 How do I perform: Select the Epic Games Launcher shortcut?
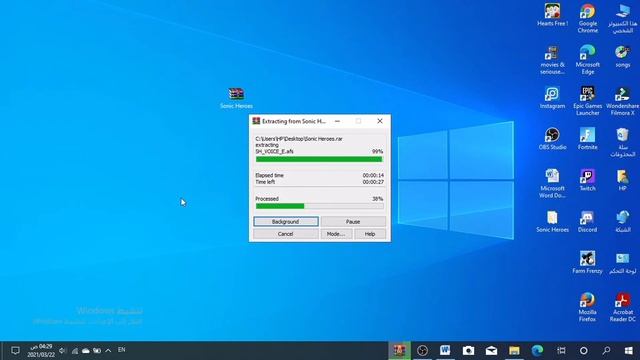pyautogui.click(x=587, y=101)
